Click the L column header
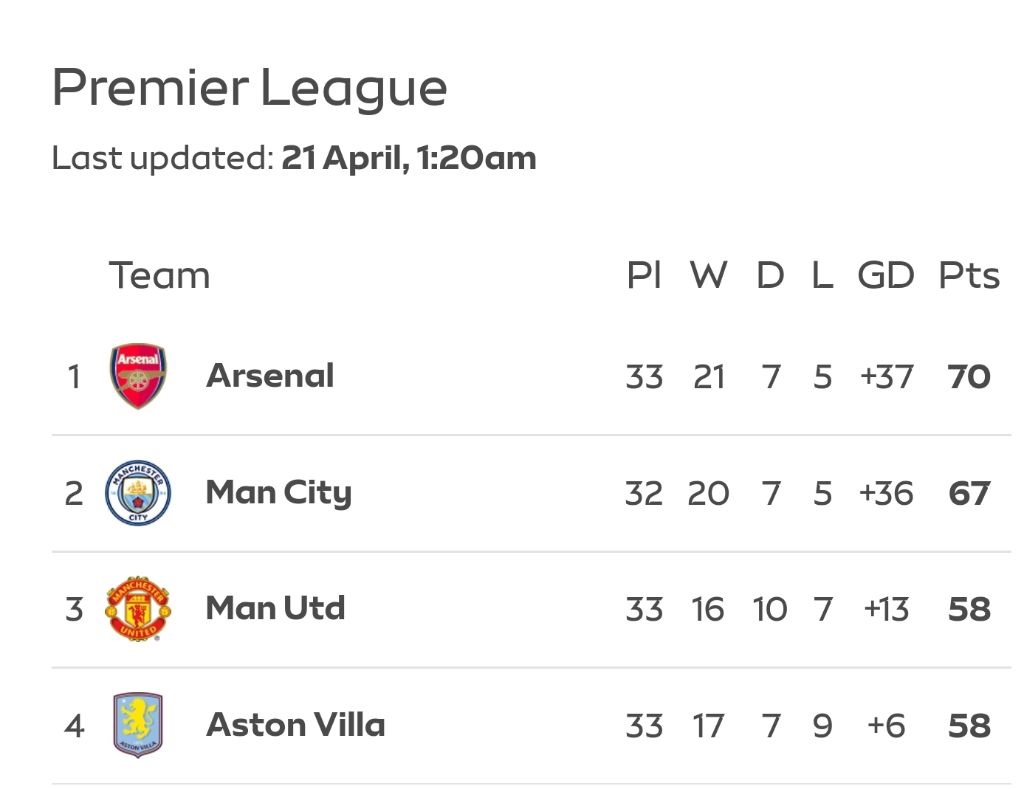 822,275
